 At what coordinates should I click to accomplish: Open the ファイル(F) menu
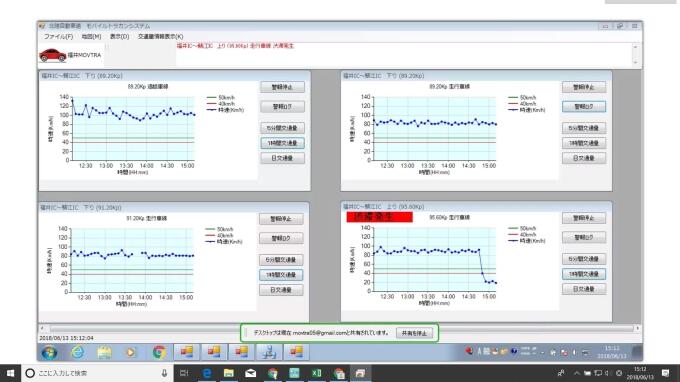coord(58,36)
